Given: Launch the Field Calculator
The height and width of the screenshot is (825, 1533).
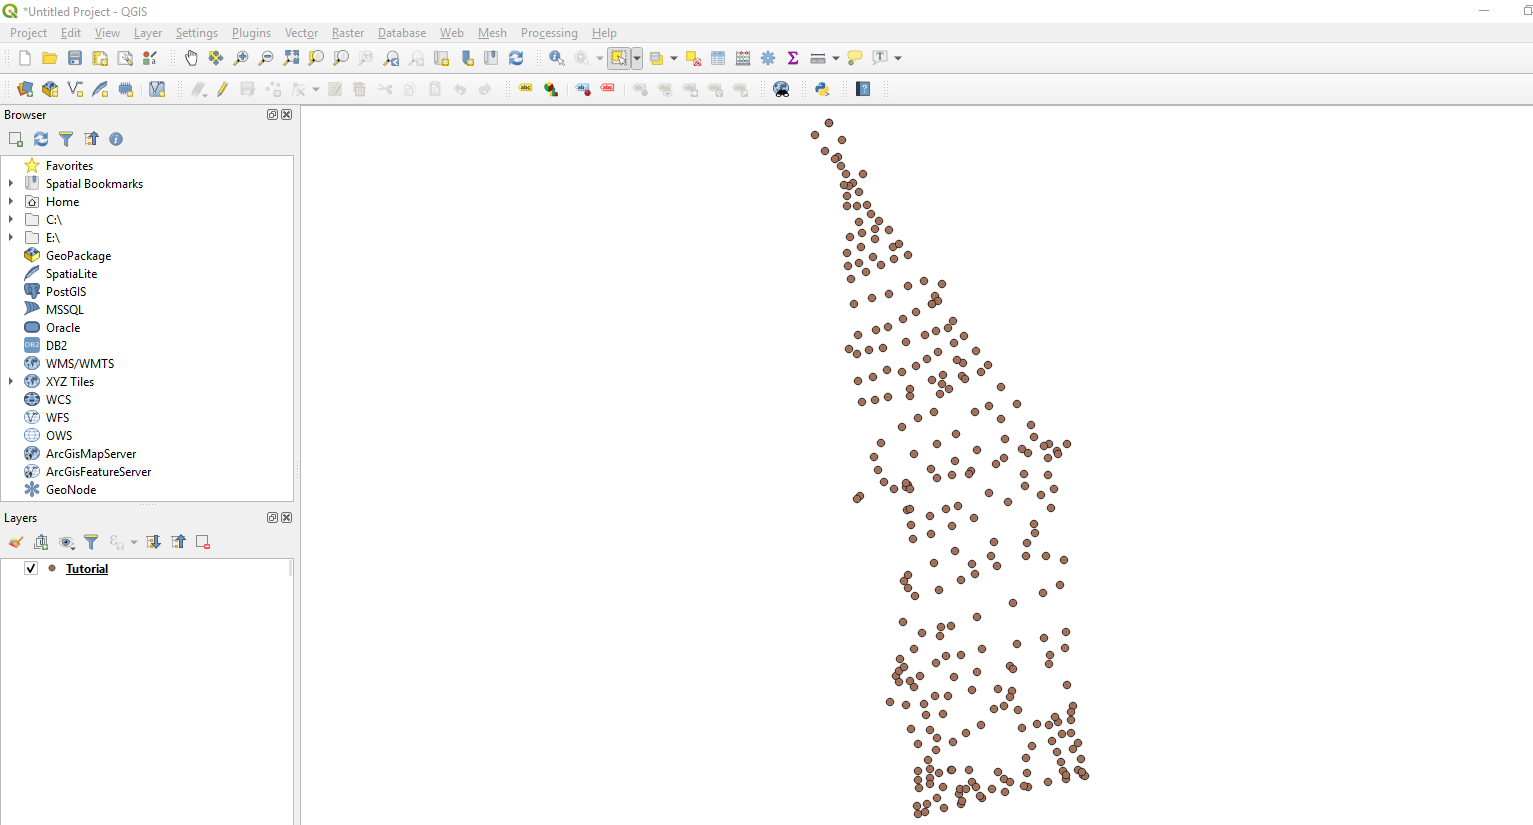Looking at the screenshot, I should (x=743, y=58).
